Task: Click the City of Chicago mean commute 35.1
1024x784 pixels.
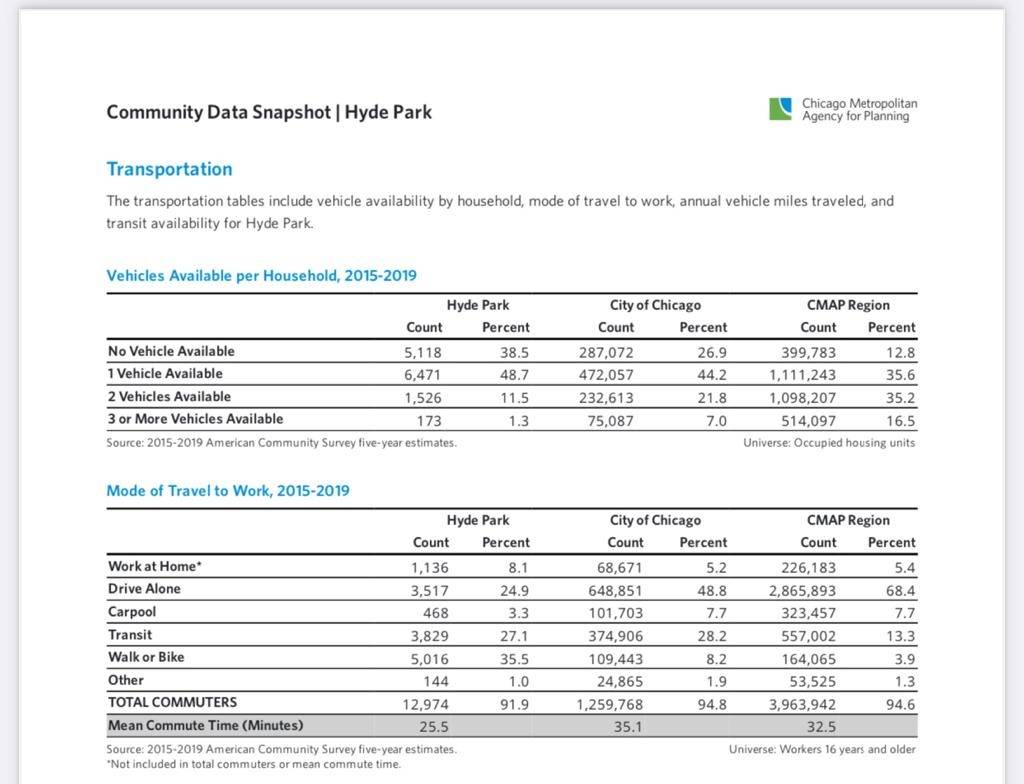Action: click(x=628, y=727)
